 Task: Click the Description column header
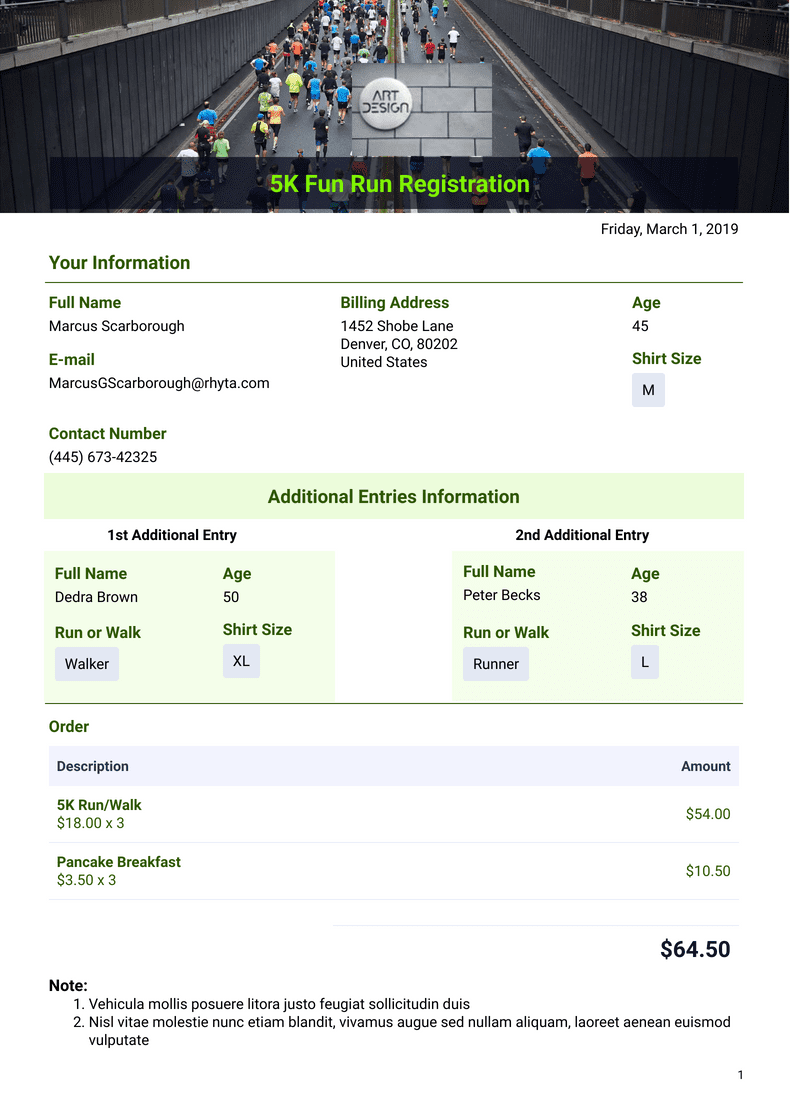(x=93, y=766)
